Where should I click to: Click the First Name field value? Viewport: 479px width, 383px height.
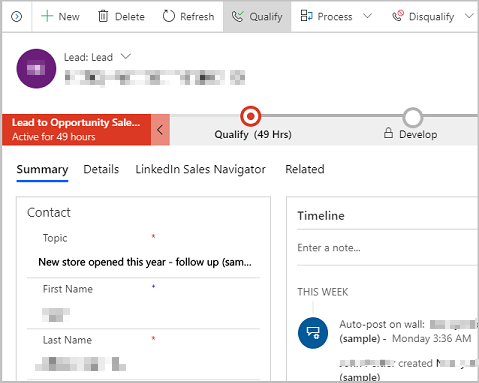click(x=56, y=315)
